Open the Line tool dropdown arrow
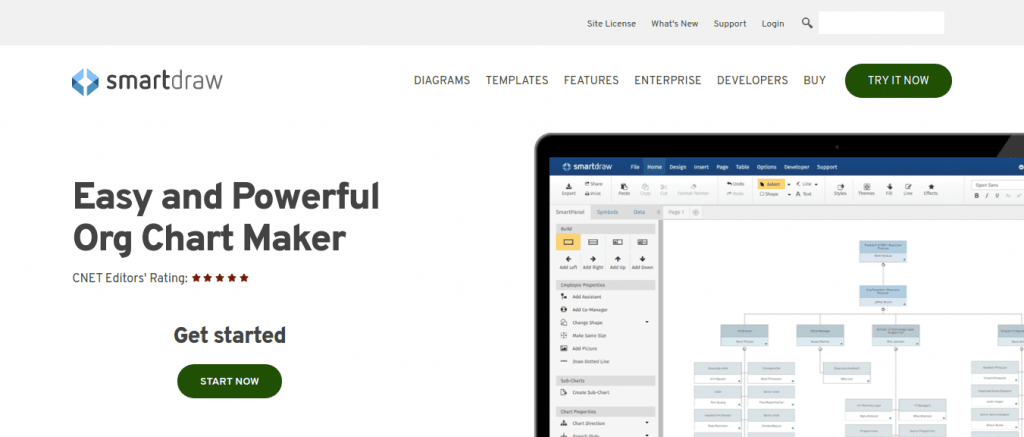1024x437 pixels. (816, 184)
